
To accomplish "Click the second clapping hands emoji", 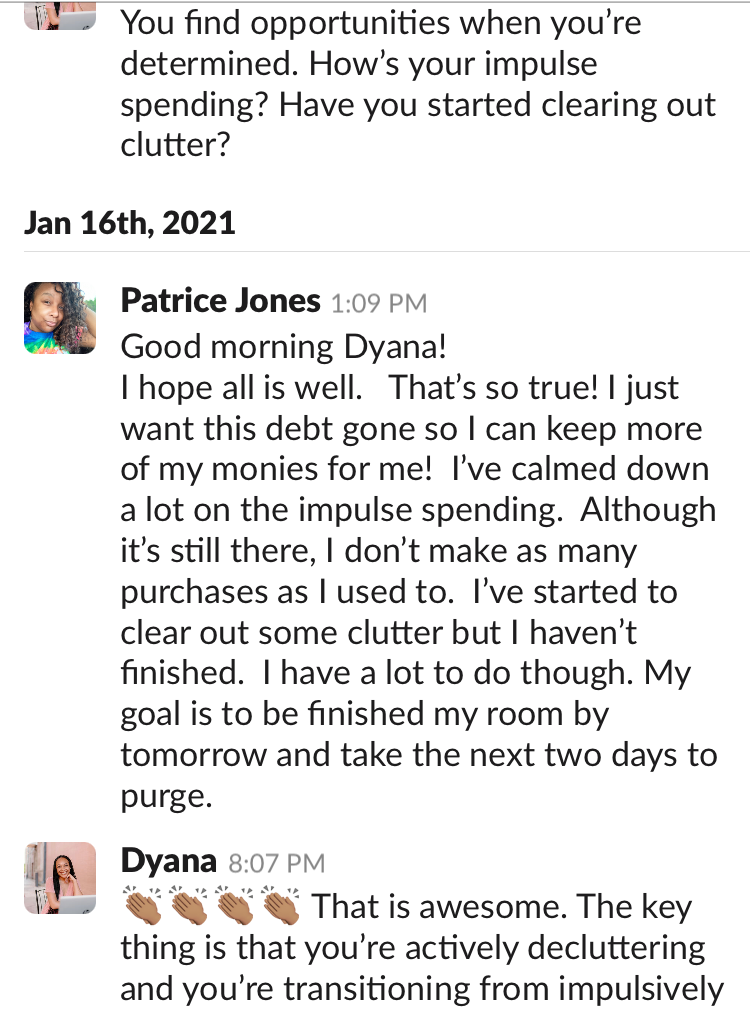I will (x=188, y=906).
